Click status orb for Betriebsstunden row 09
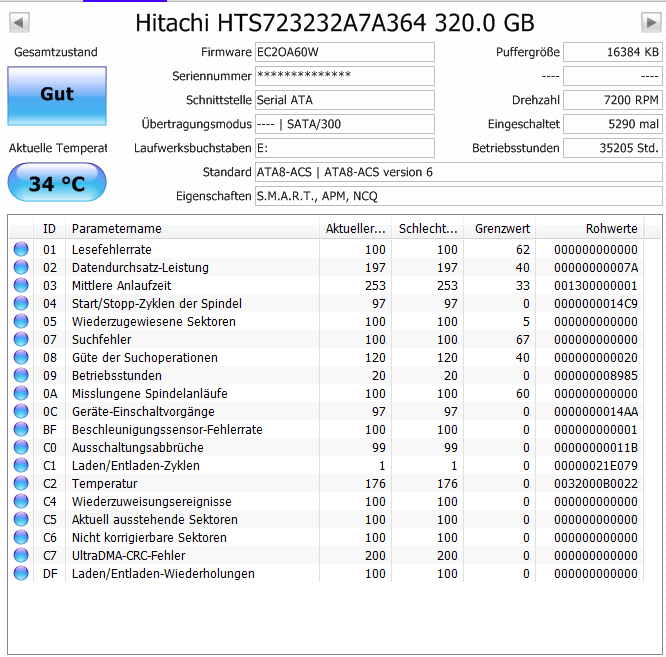 21,375
